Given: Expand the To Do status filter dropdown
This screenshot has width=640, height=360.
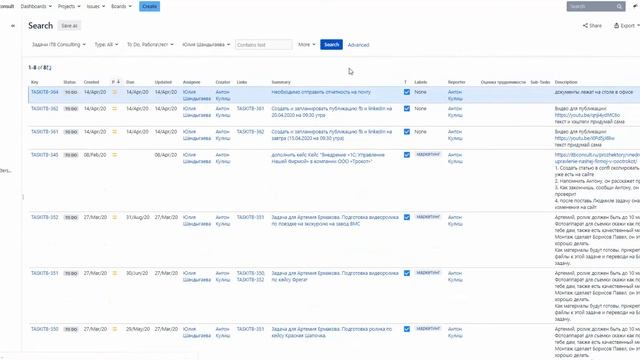Looking at the screenshot, I should point(150,44).
